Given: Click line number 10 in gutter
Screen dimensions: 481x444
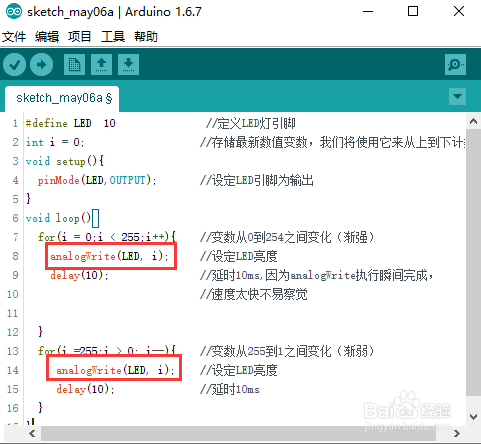Looking at the screenshot, I should click(x=13, y=294).
